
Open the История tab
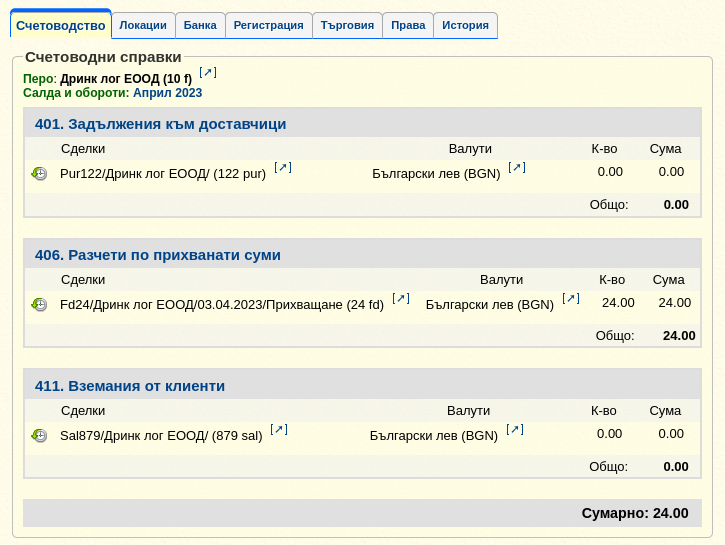coord(465,25)
